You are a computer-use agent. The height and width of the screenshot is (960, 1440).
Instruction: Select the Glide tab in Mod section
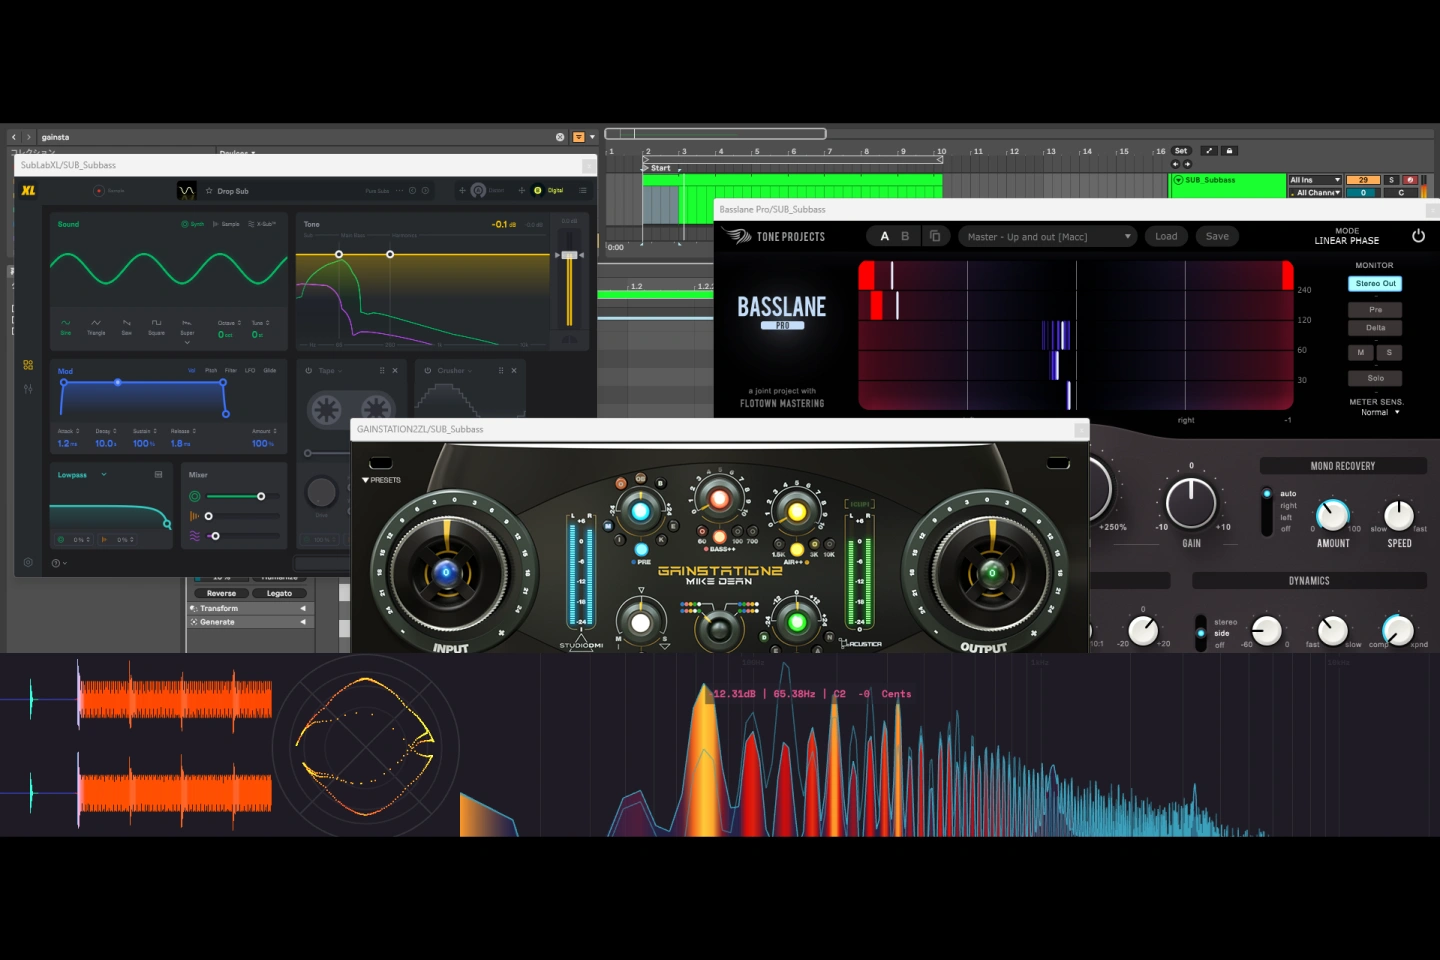(269, 371)
